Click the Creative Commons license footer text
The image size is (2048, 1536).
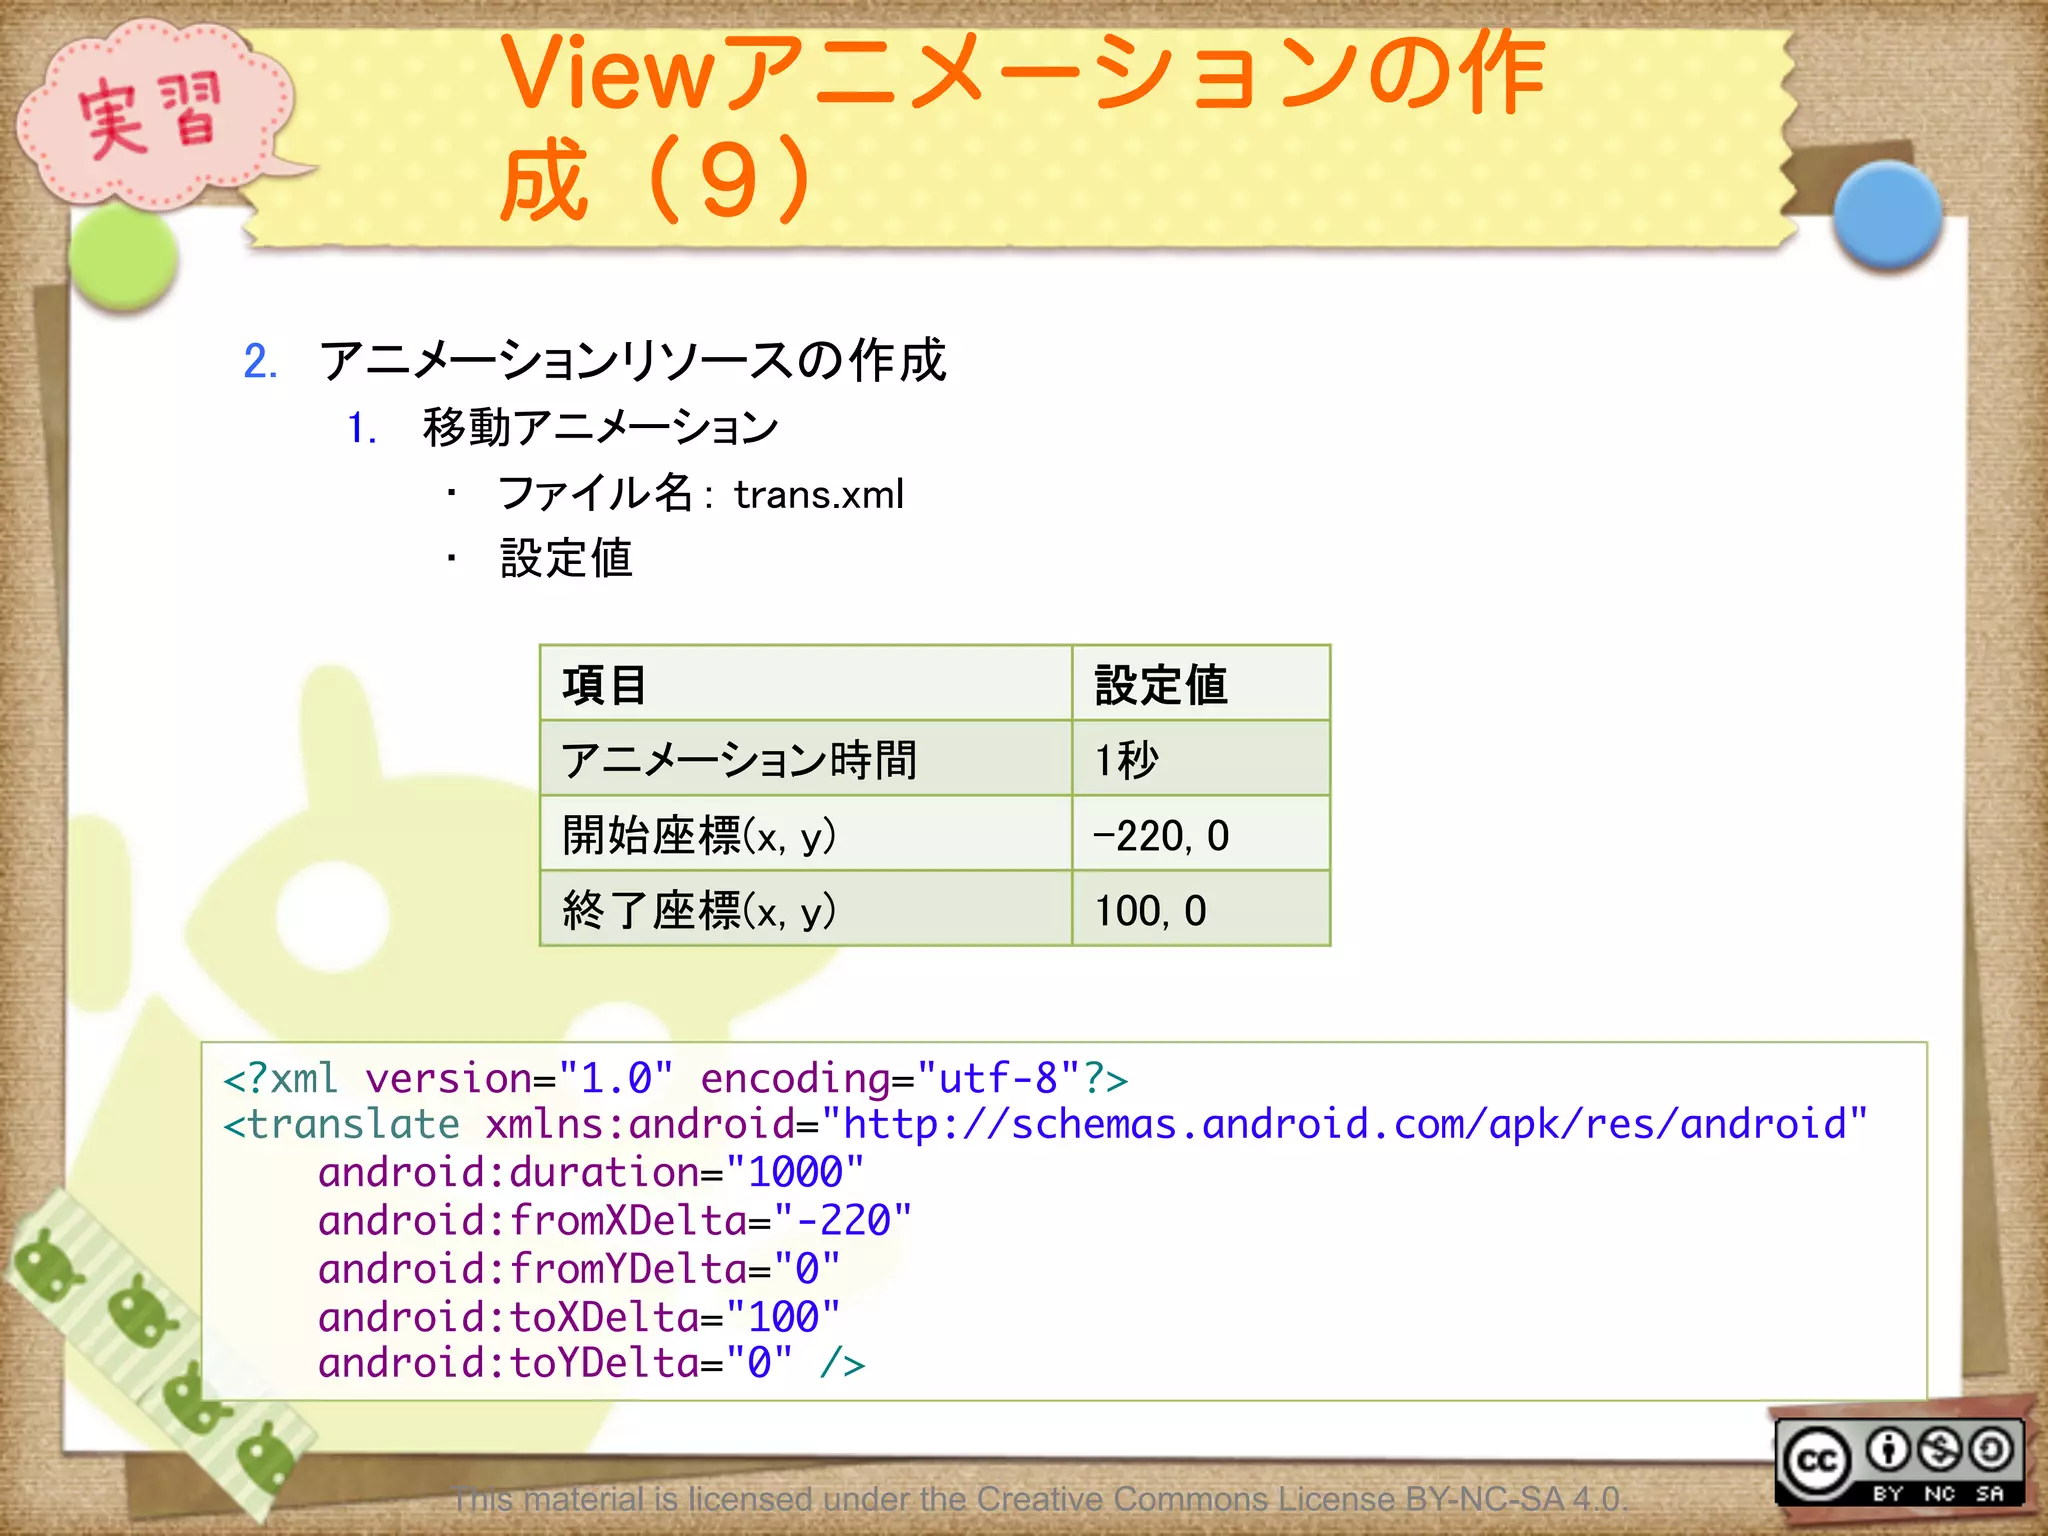click(x=1040, y=1499)
